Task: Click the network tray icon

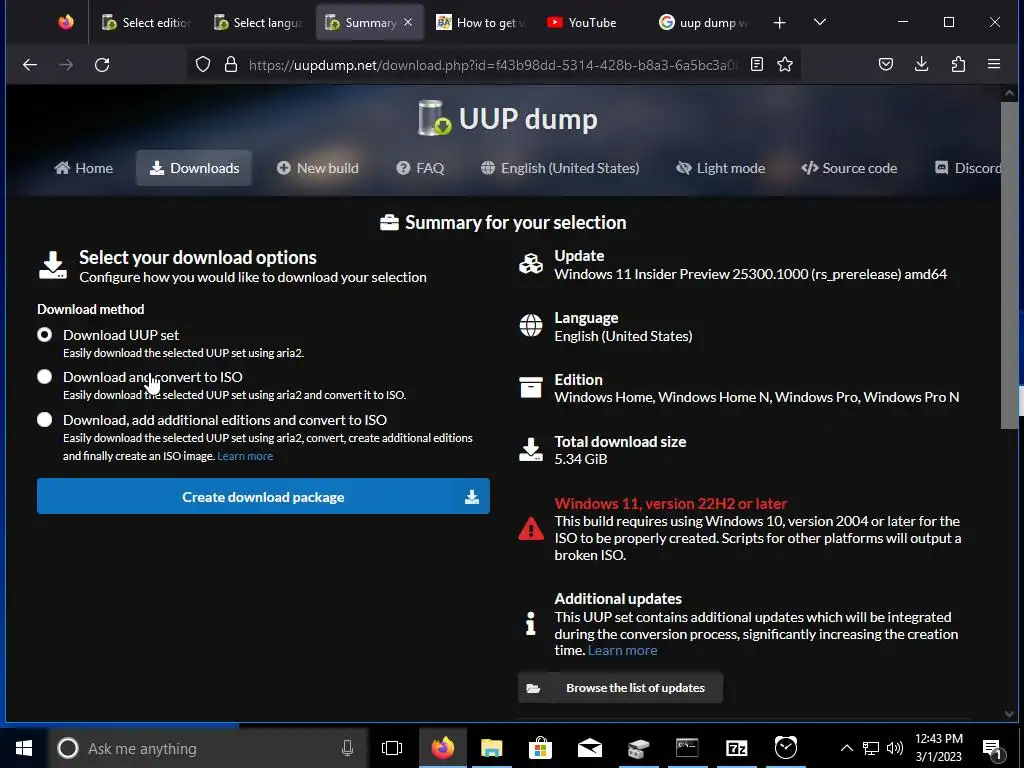Action: pyautogui.click(x=871, y=748)
